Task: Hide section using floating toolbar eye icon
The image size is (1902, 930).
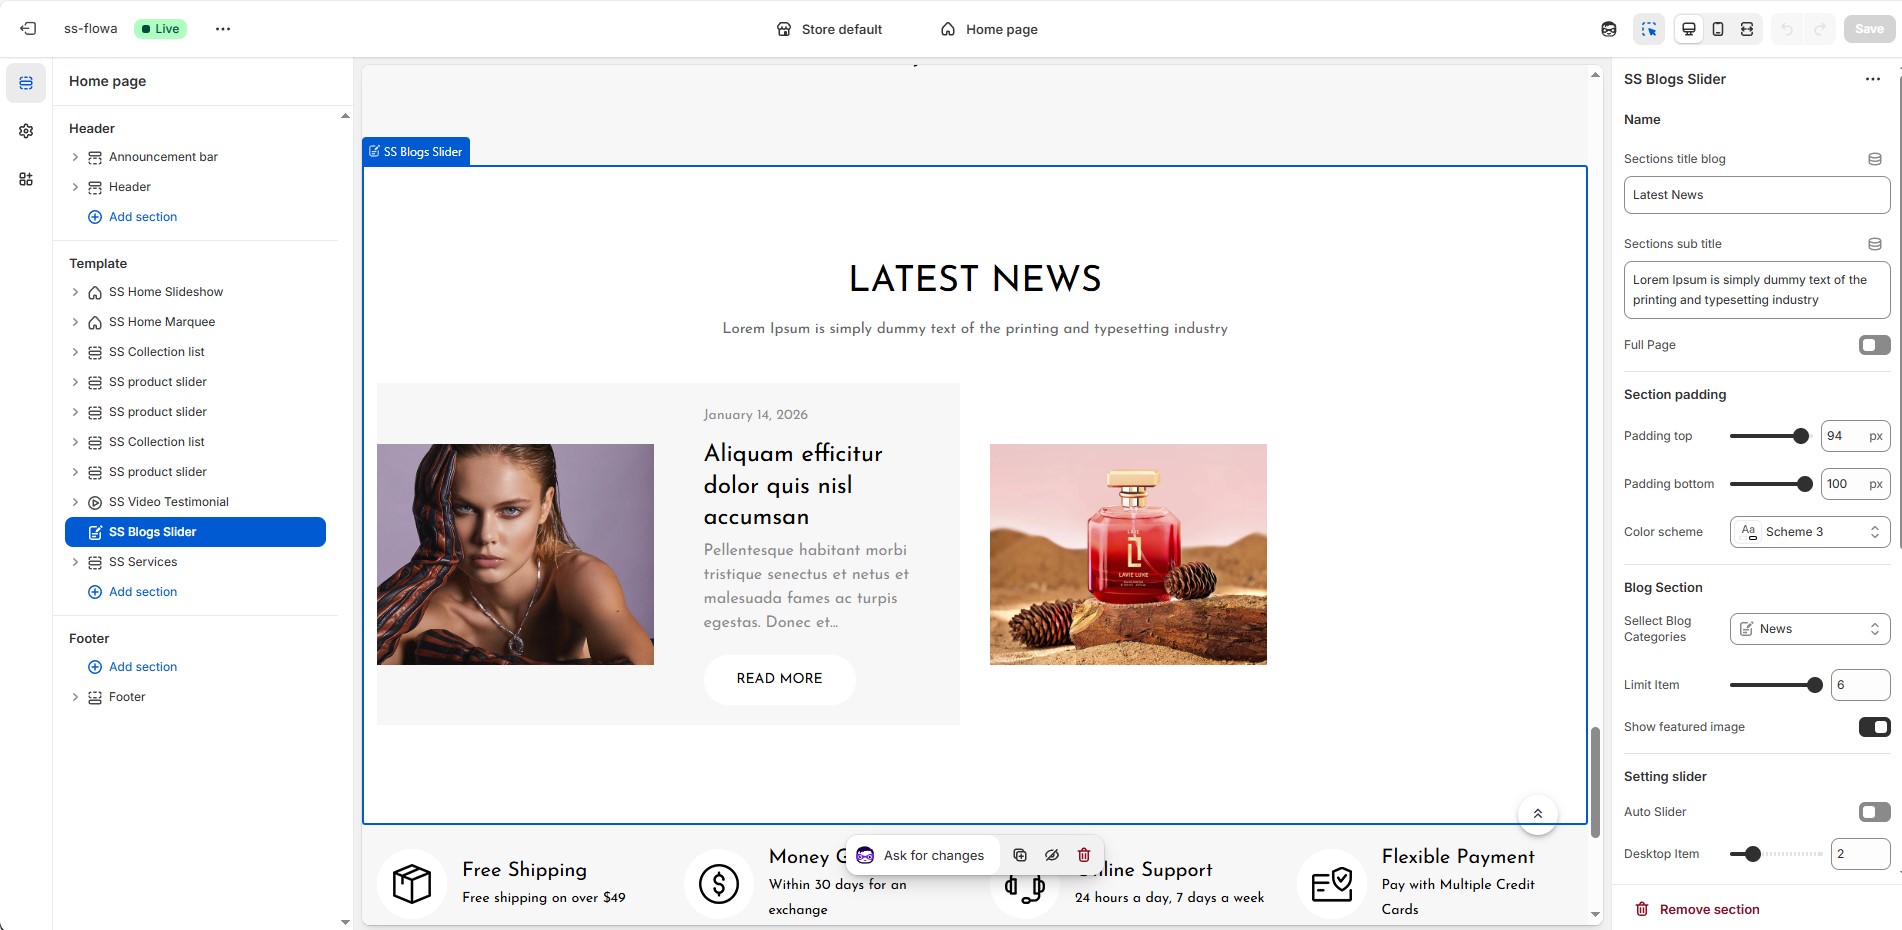Action: tap(1052, 855)
